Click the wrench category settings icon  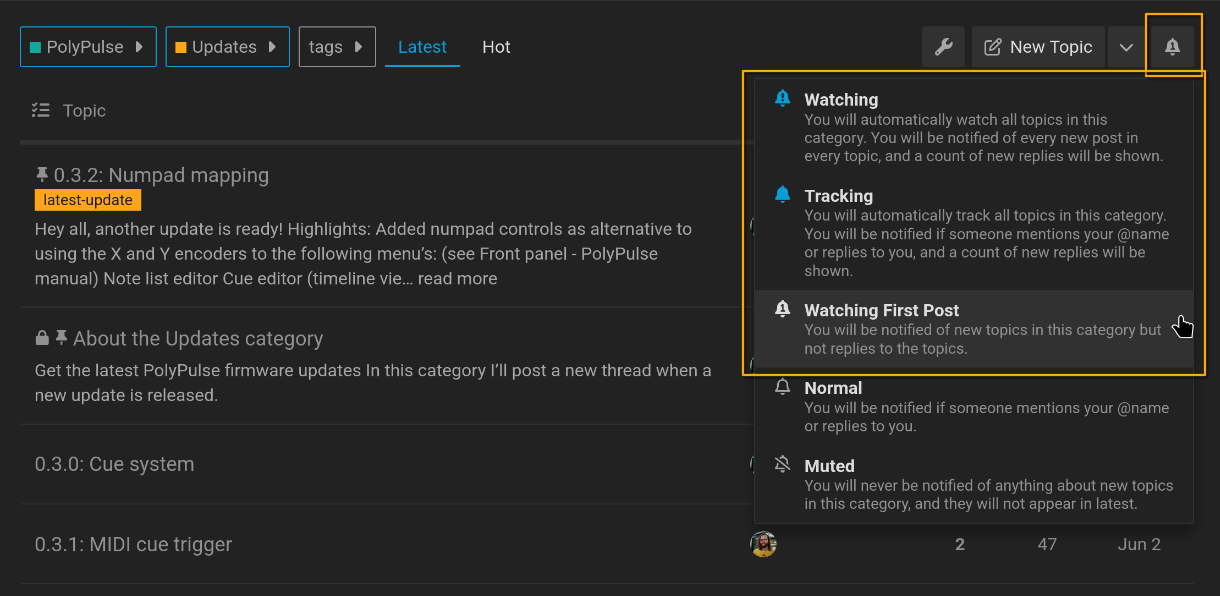coord(943,47)
